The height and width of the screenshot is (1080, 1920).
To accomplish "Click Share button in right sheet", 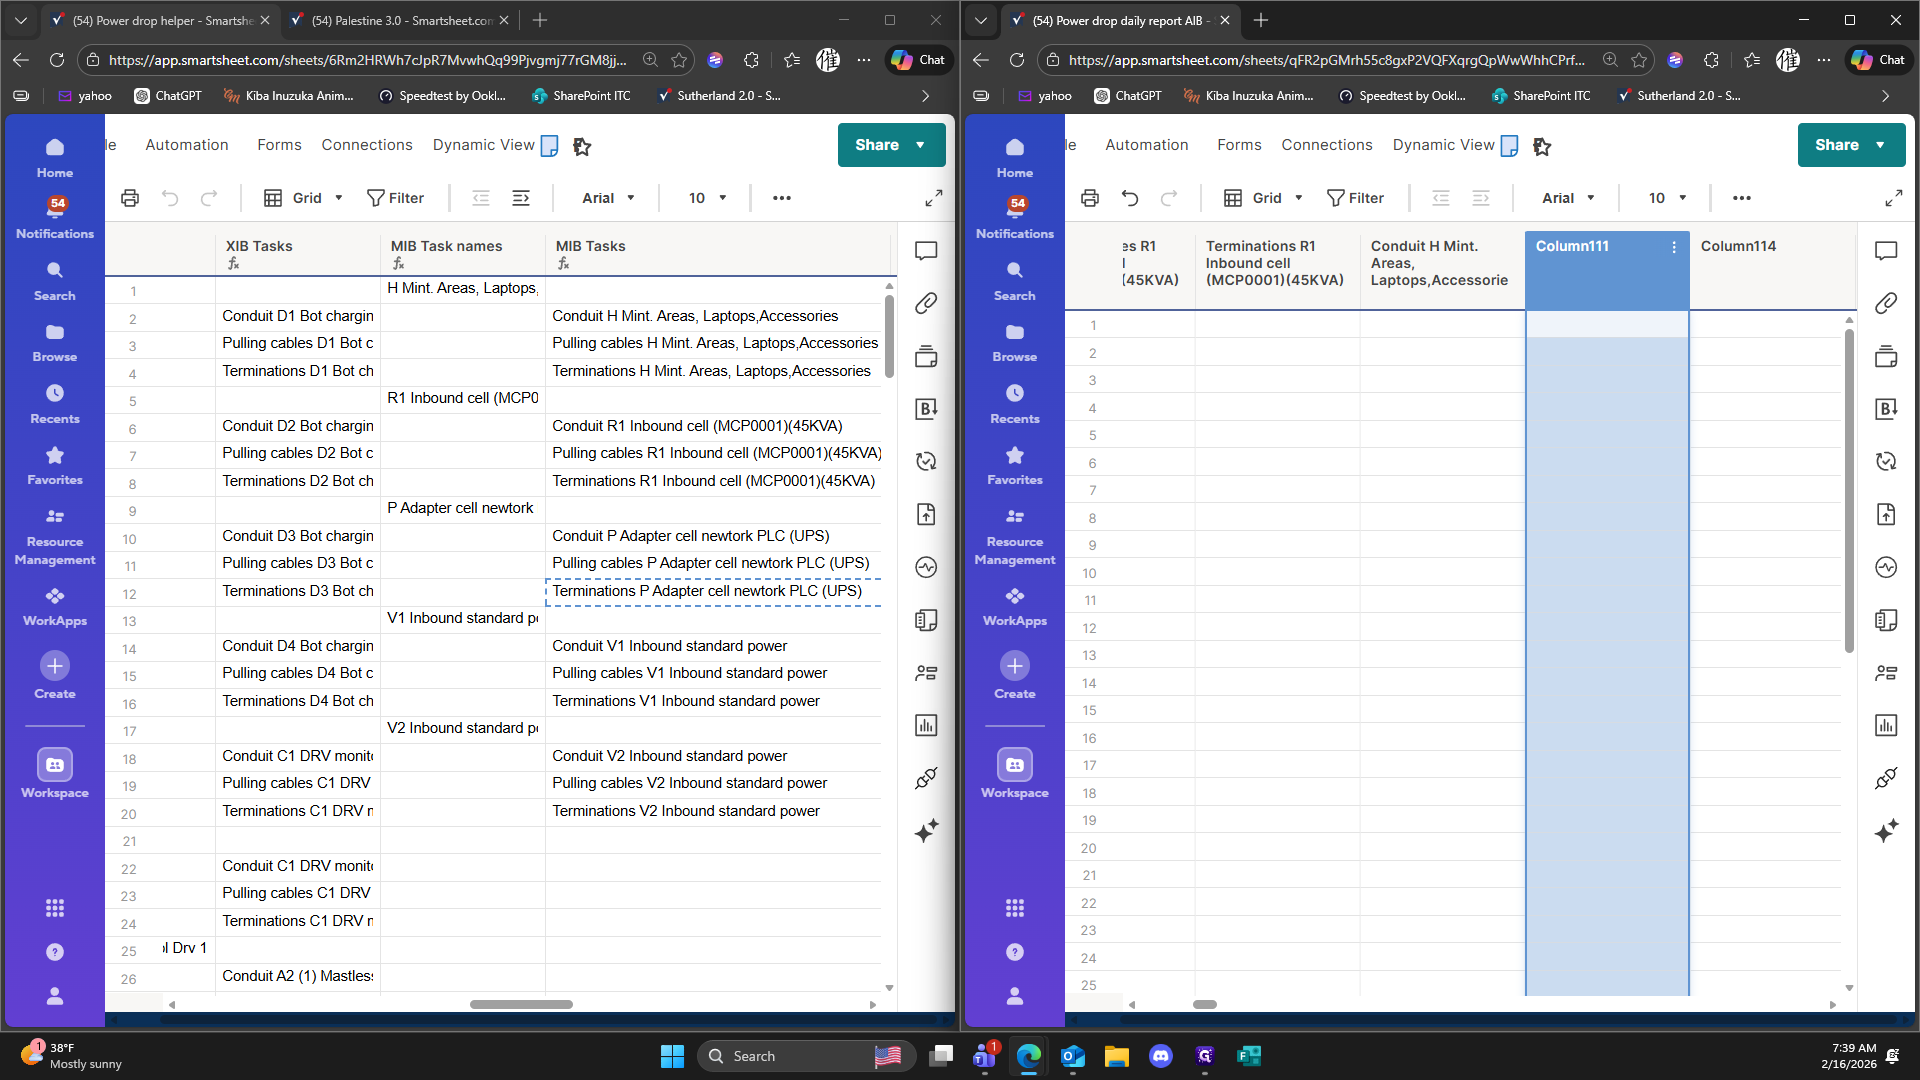I will 1838,145.
